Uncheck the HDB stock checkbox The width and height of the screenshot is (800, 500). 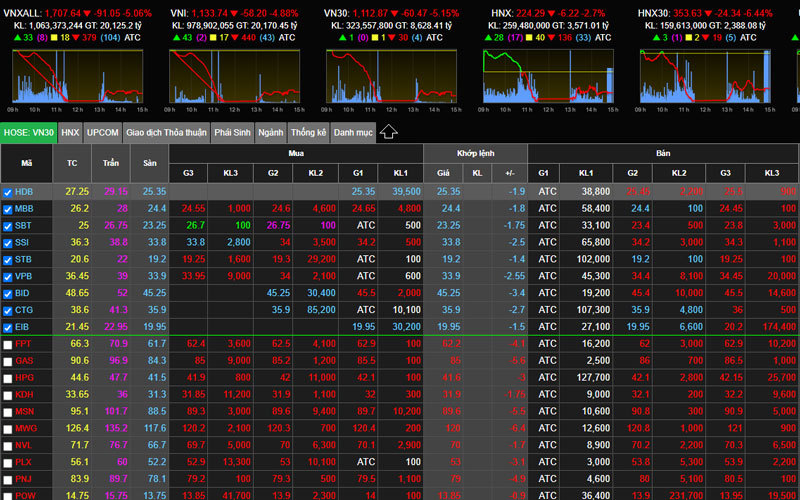[8, 192]
